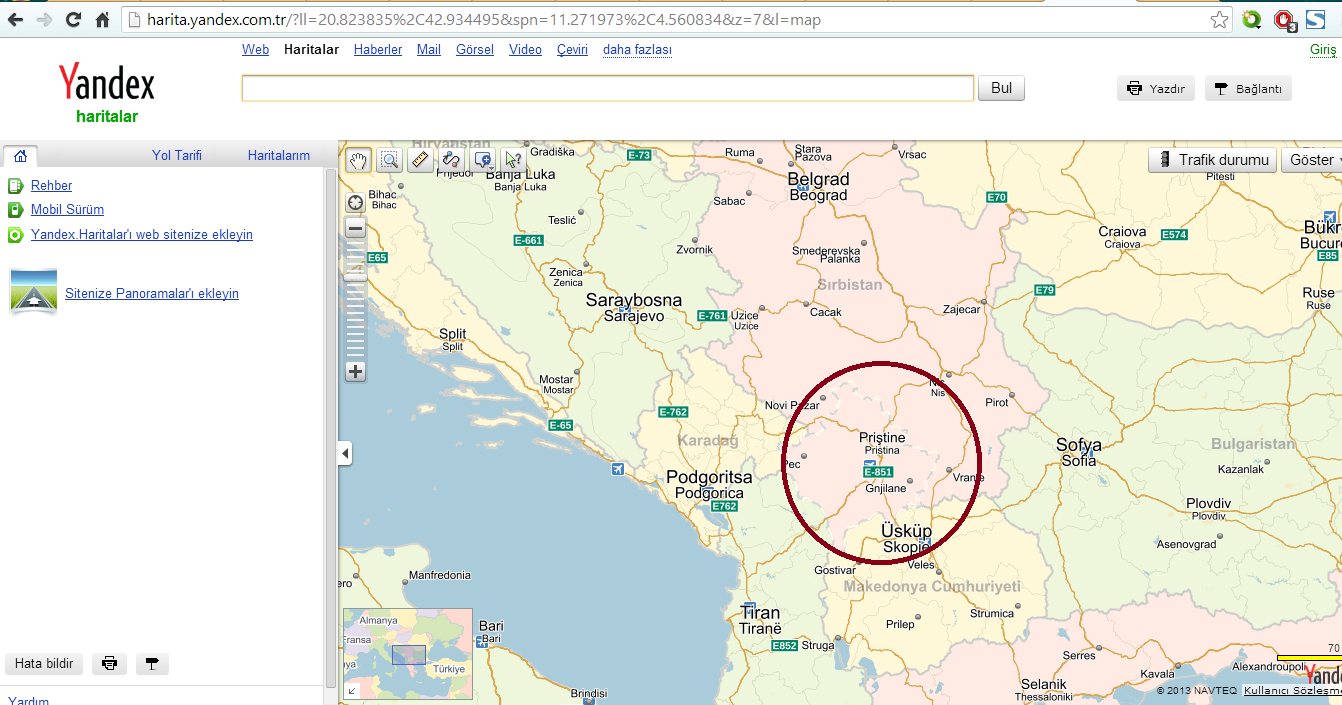
Task: Switch to the Haritalarım tab
Action: coord(279,155)
